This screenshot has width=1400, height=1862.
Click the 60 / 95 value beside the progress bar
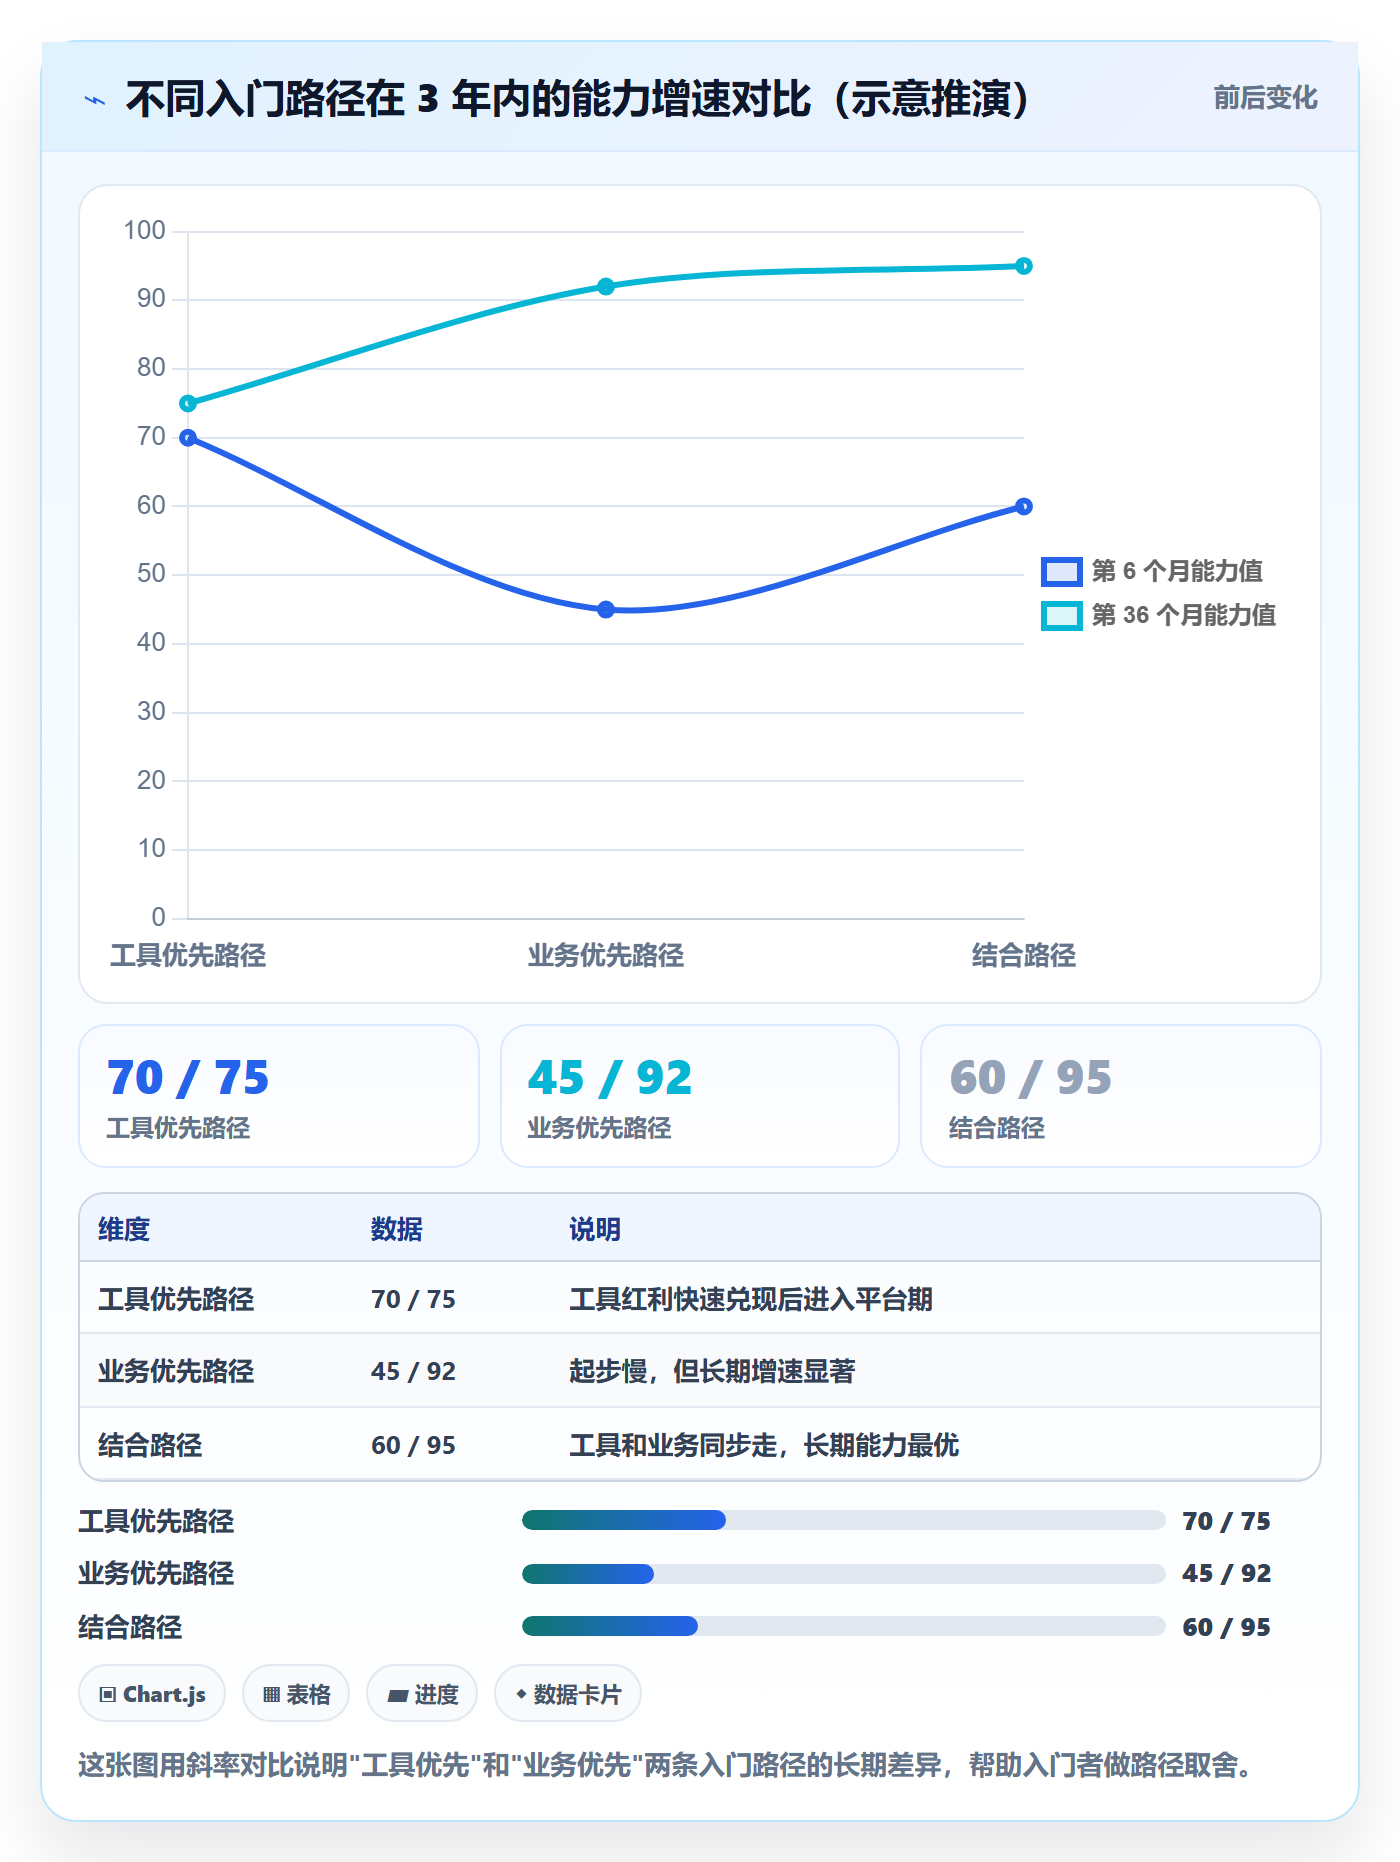(1226, 1627)
